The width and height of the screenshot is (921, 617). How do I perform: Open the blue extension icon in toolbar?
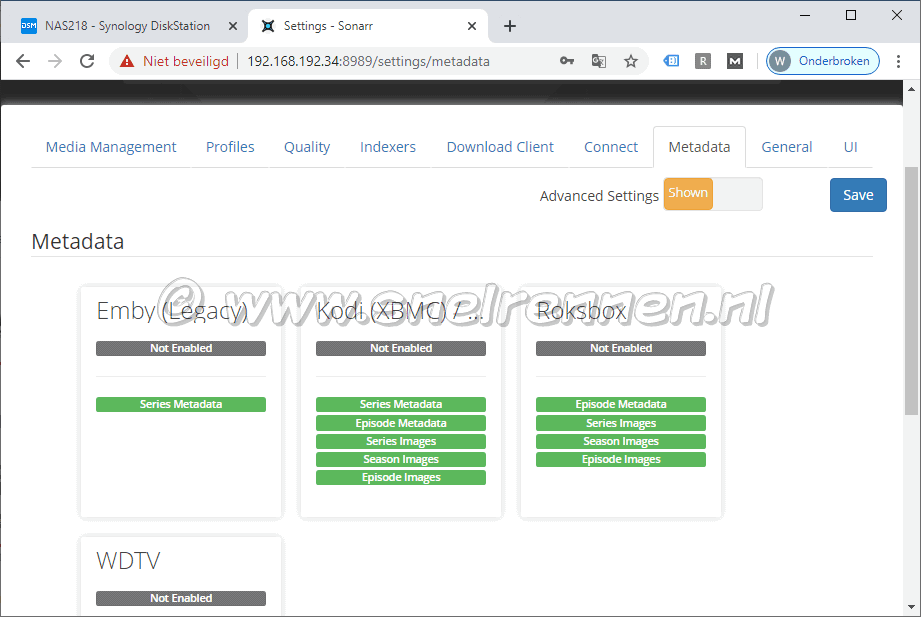[671, 61]
